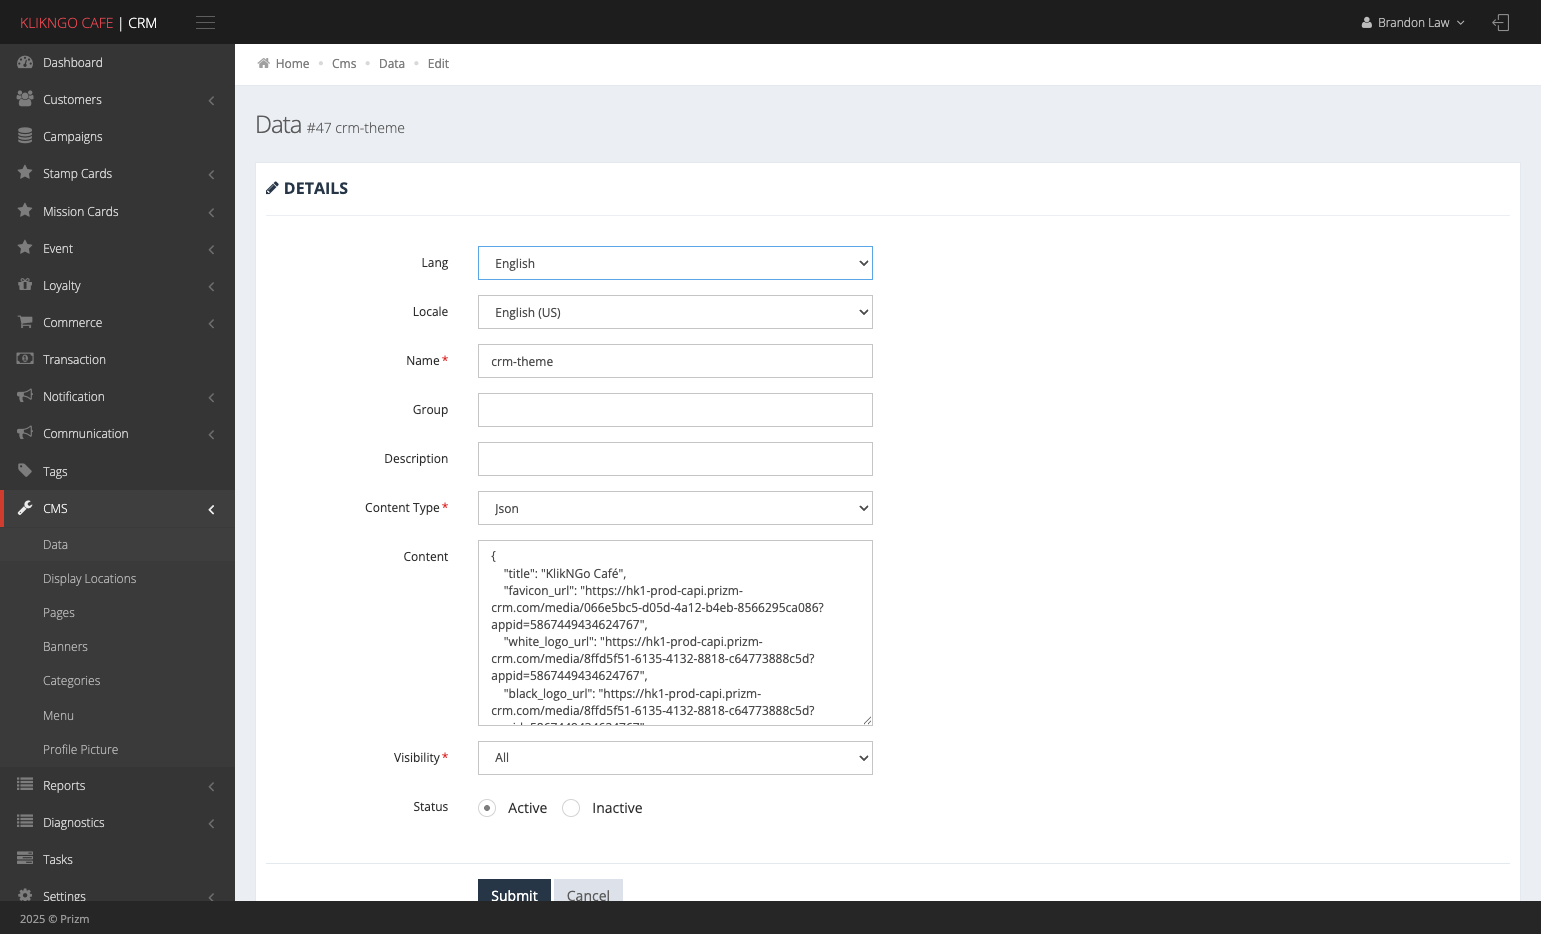Select the Inactive status radio button

pos(571,808)
